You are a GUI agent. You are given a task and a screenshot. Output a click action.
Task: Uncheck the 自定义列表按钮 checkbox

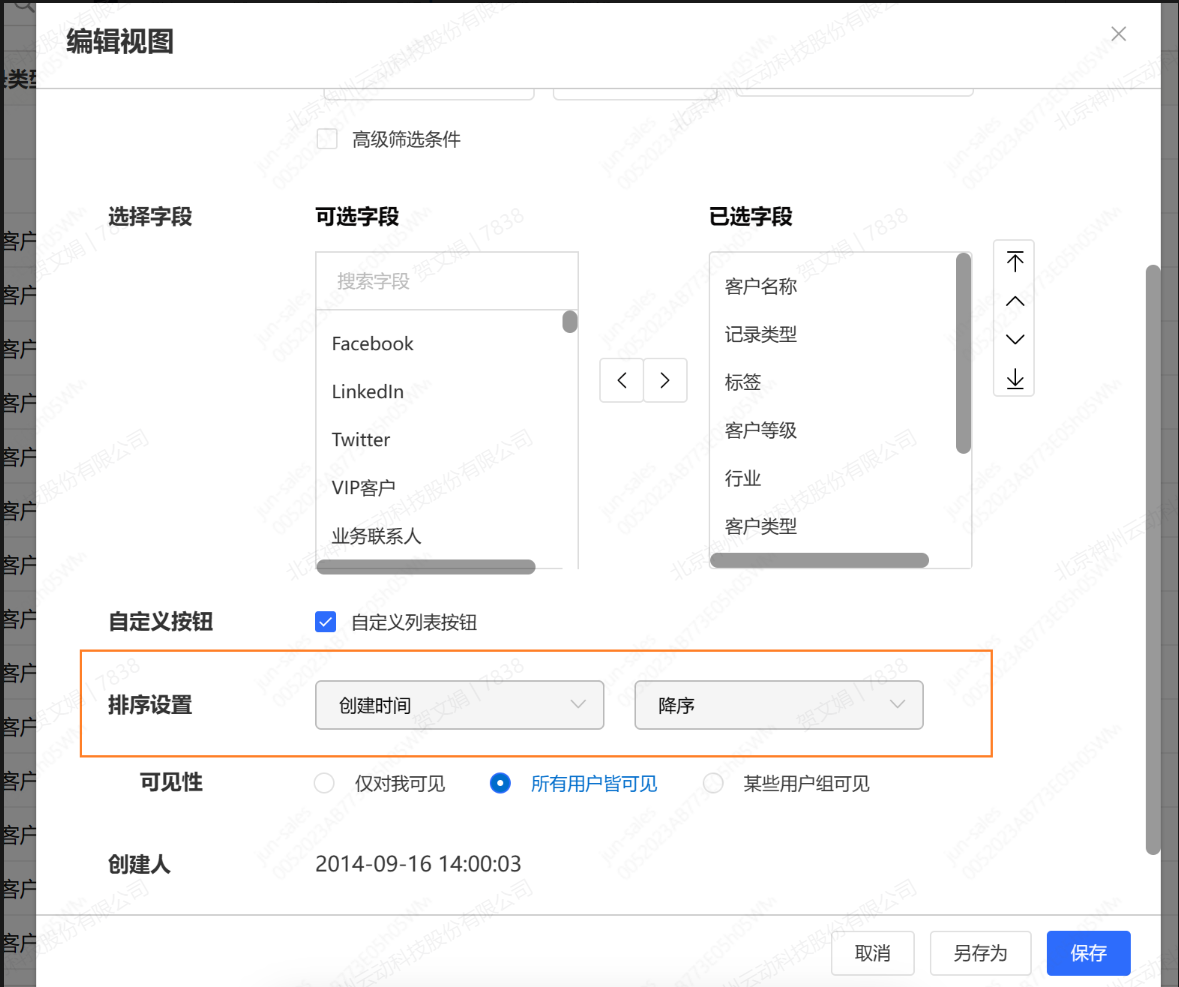coord(326,622)
